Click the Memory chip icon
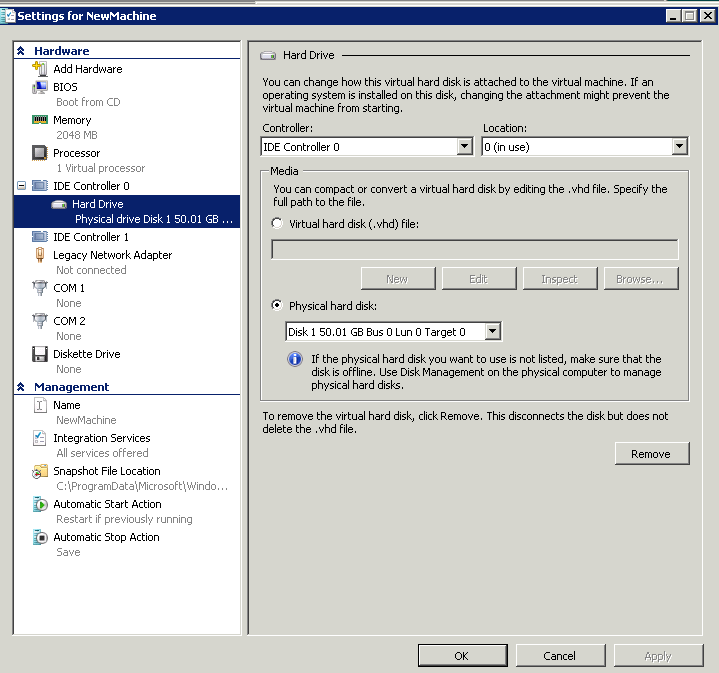719x673 pixels. (x=40, y=120)
